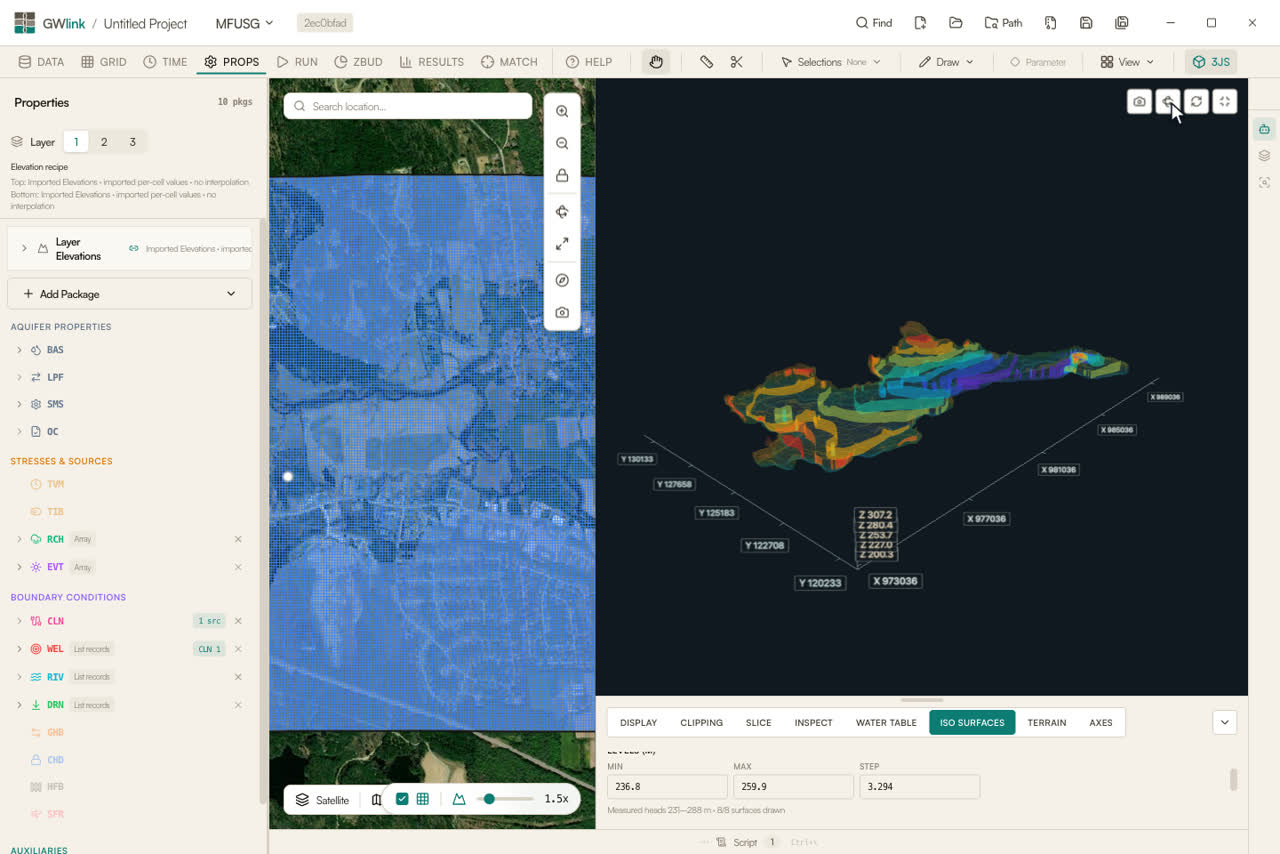
Task: Zoom in on the map
Action: 562,112
